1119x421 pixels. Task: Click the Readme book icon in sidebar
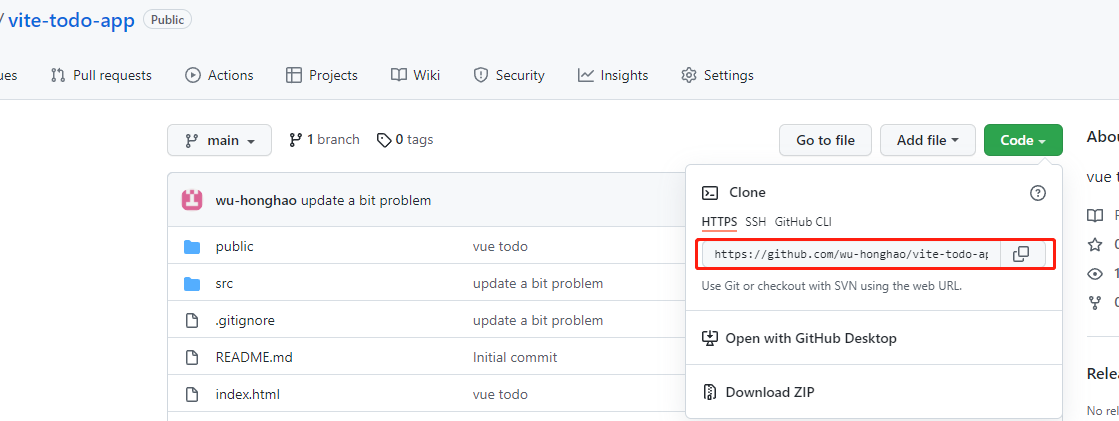click(x=1095, y=215)
